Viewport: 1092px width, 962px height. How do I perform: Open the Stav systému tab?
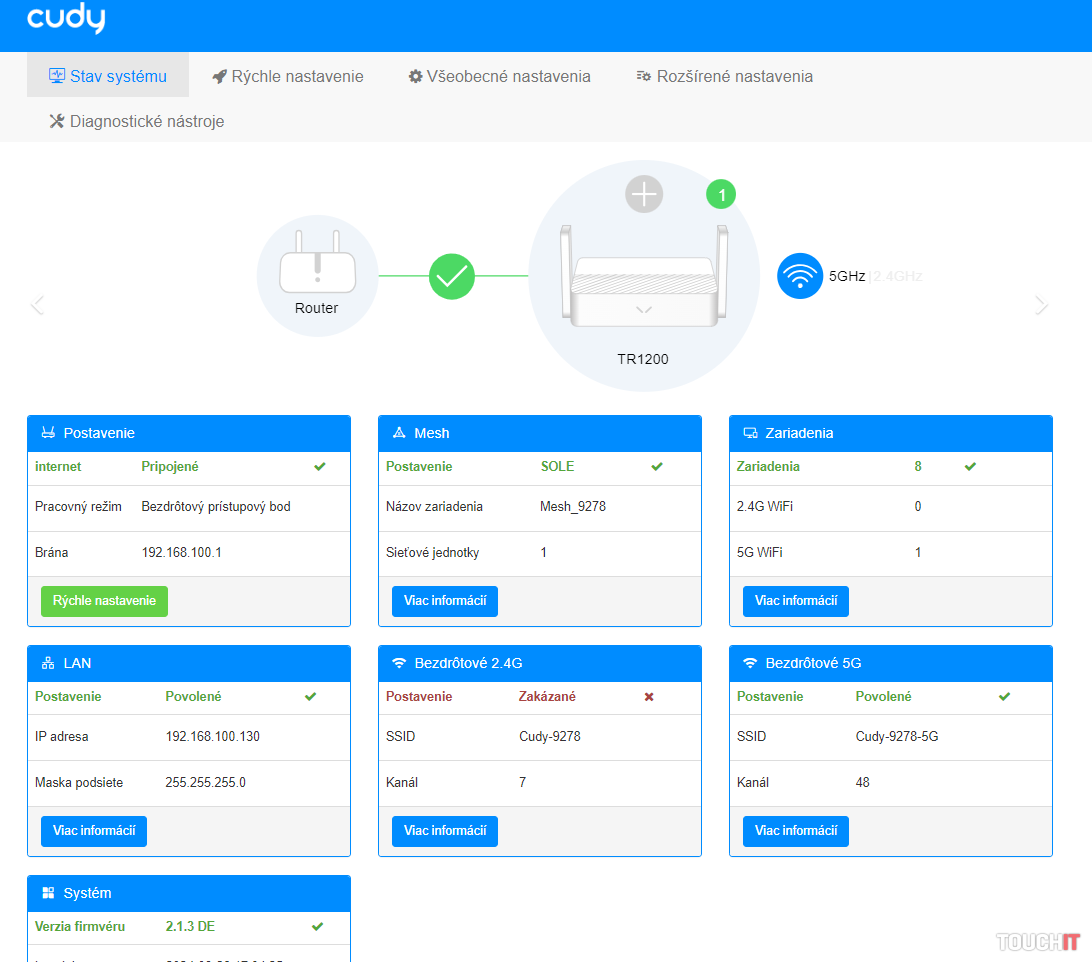coord(108,76)
